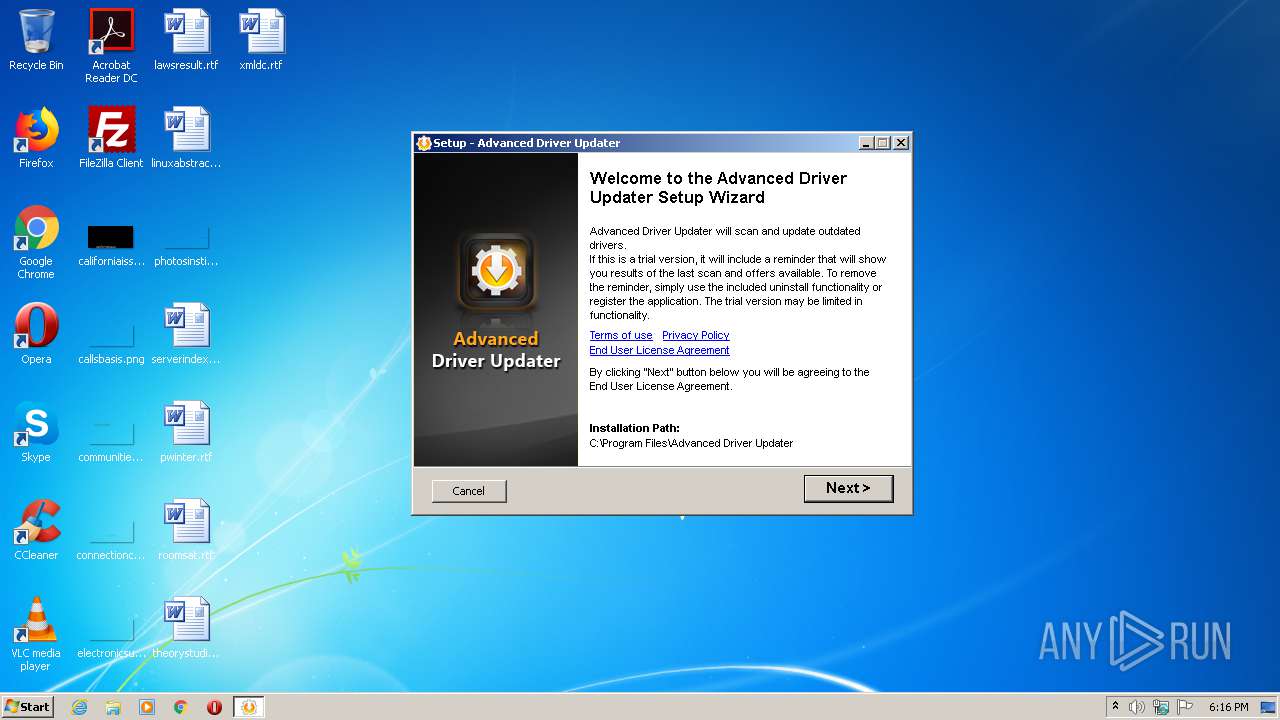Viewport: 1280px width, 720px height.
Task: Open the Privacy Policy link
Action: (x=696, y=335)
